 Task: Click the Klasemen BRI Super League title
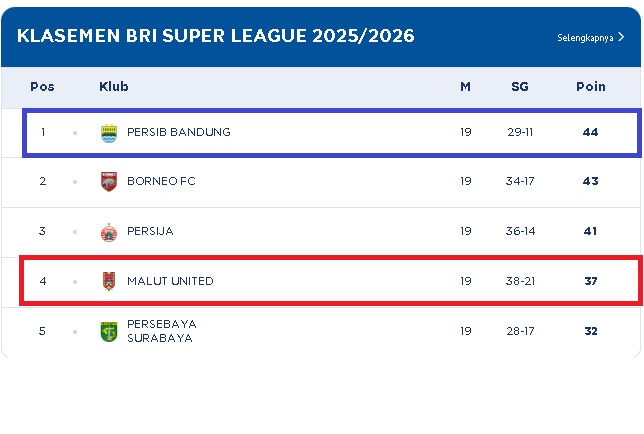[x=216, y=36]
